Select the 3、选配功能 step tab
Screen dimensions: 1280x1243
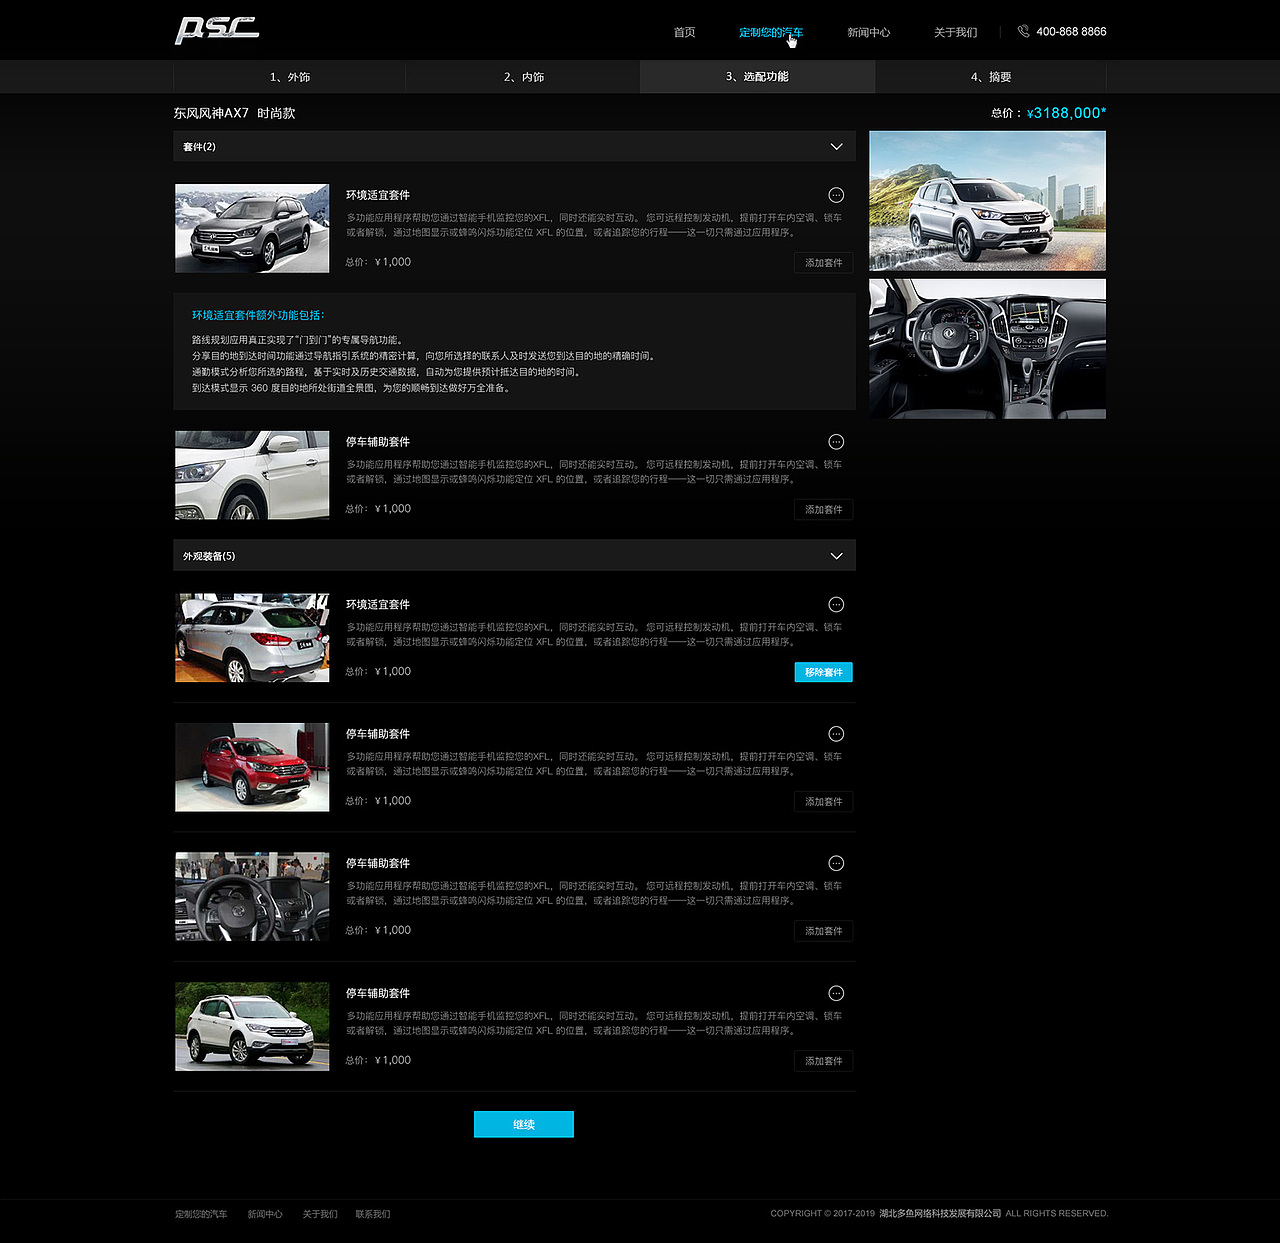click(x=757, y=77)
